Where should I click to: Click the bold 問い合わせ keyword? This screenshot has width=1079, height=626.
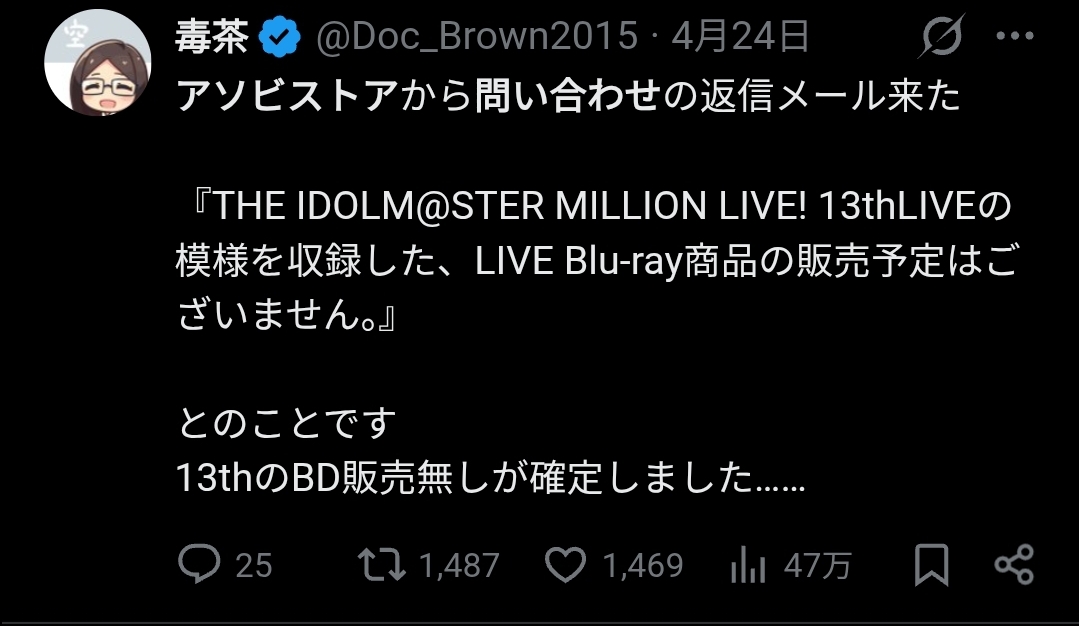[x=568, y=96]
